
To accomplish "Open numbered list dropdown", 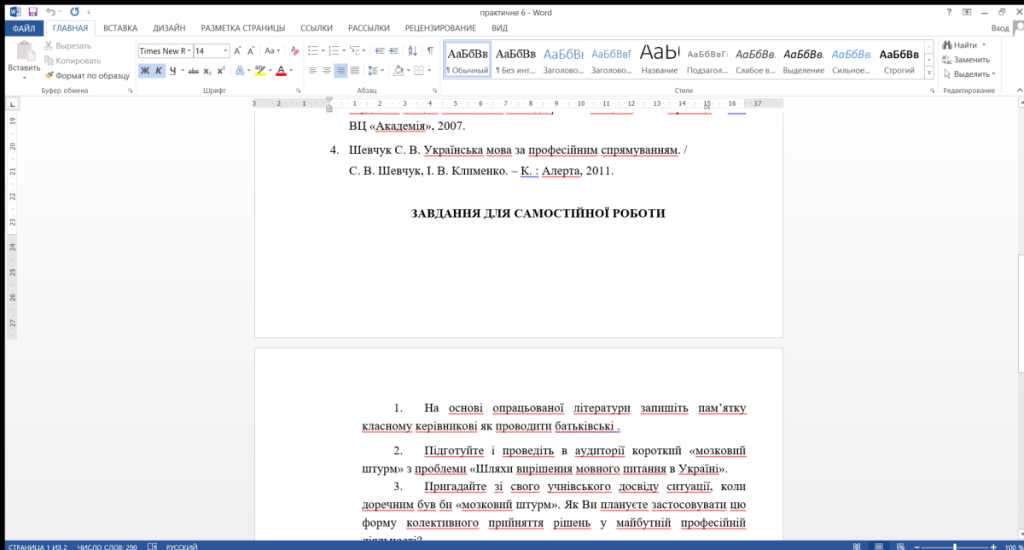I will 344,51.
